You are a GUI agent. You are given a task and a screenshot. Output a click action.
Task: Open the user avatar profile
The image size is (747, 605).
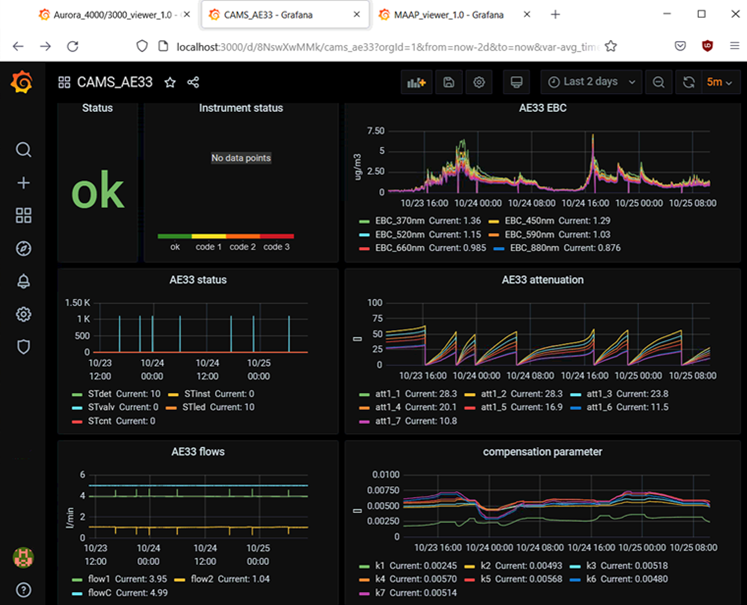point(23,557)
